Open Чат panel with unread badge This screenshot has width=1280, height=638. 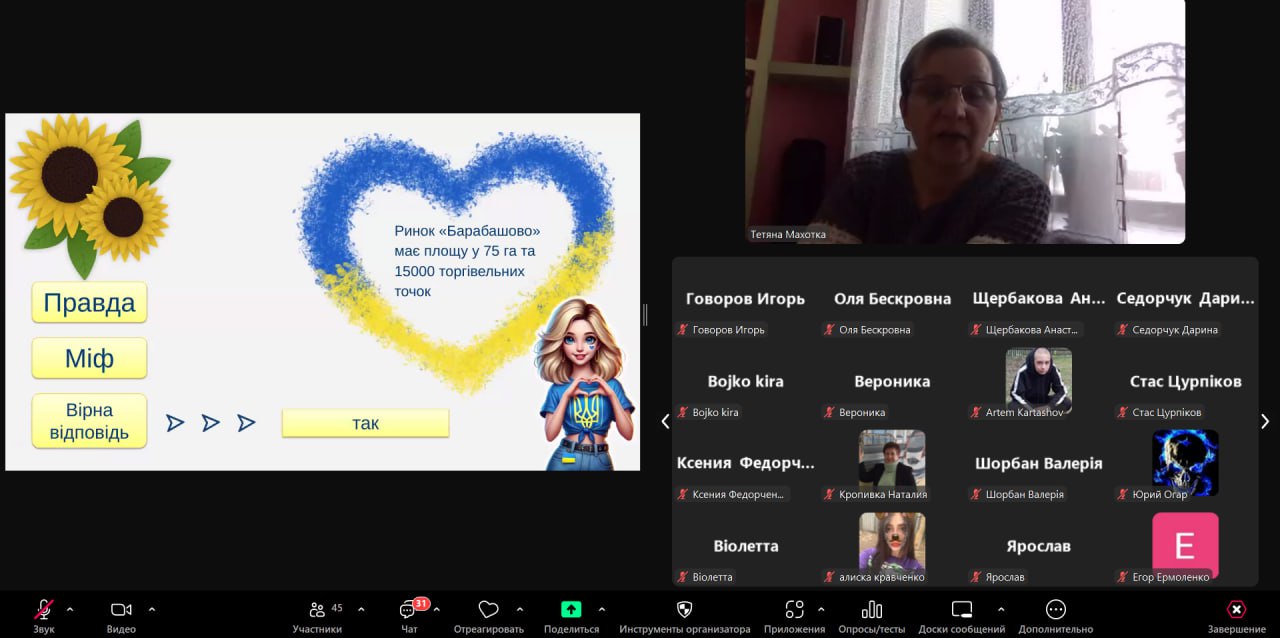[x=410, y=616]
